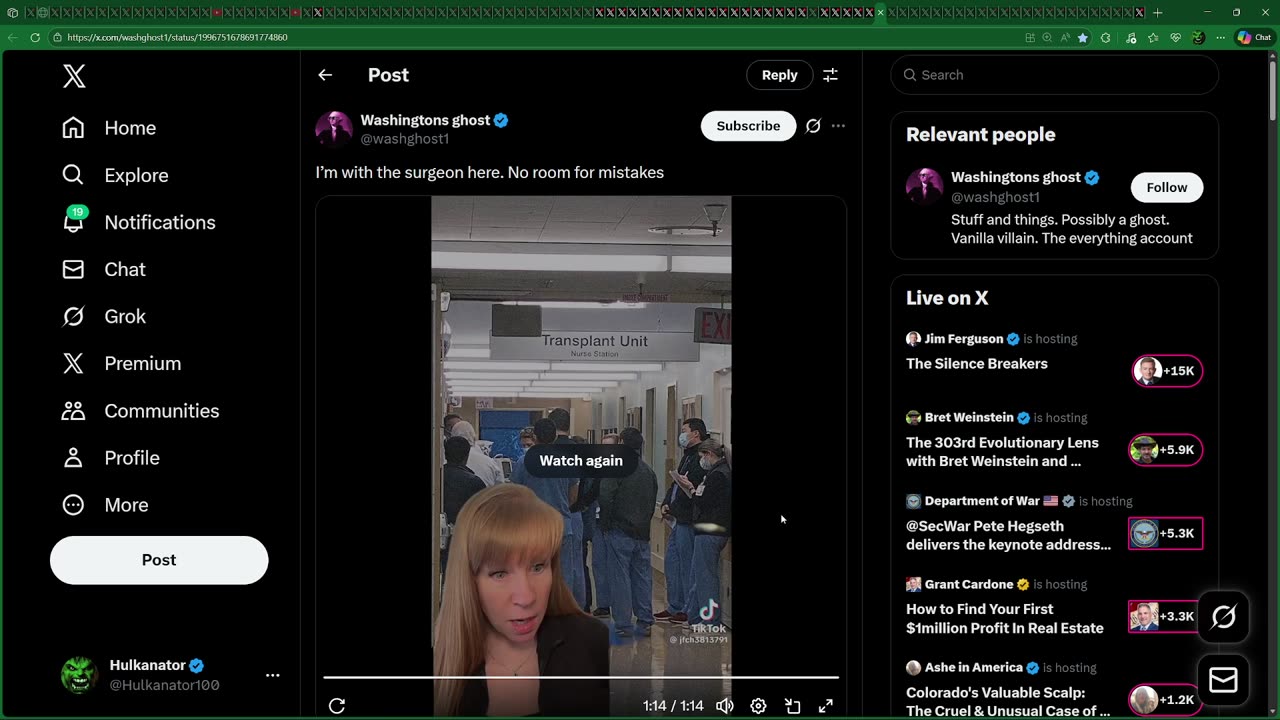This screenshot has width=1280, height=720.
Task: Mute the video with the volume icon
Action: coord(725,706)
